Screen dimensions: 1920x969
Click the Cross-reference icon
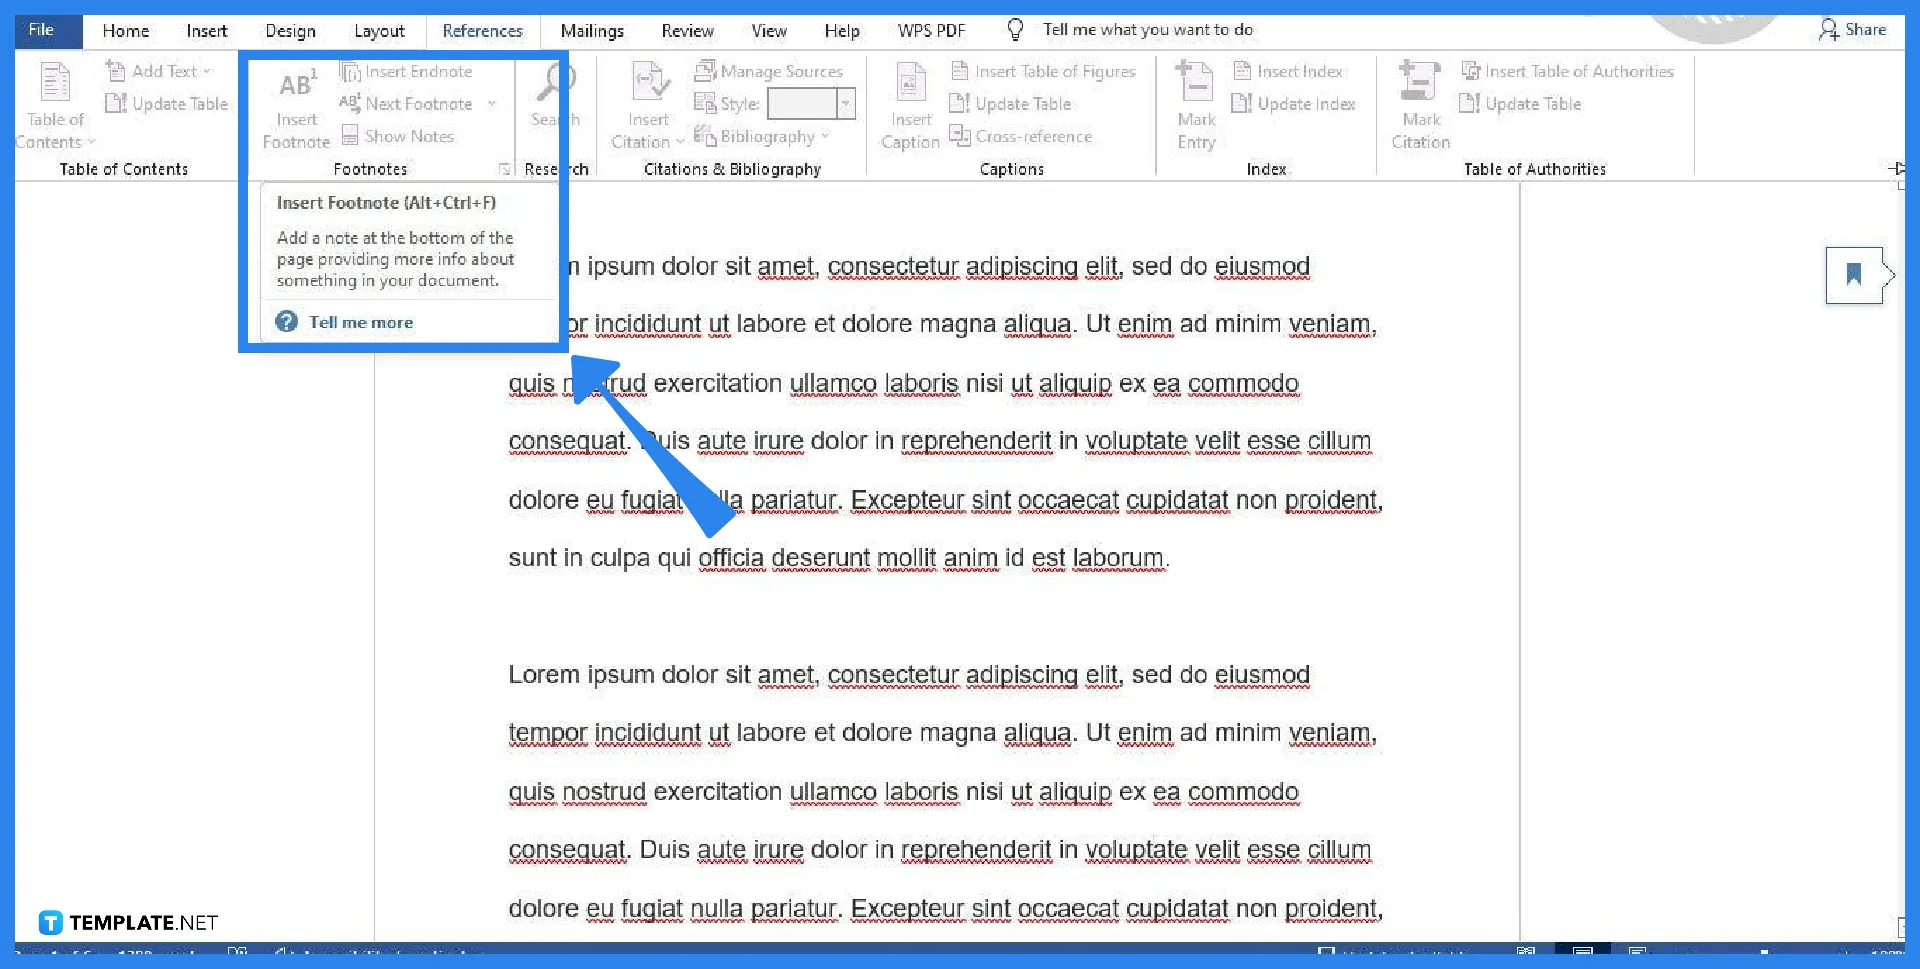(x=1021, y=136)
